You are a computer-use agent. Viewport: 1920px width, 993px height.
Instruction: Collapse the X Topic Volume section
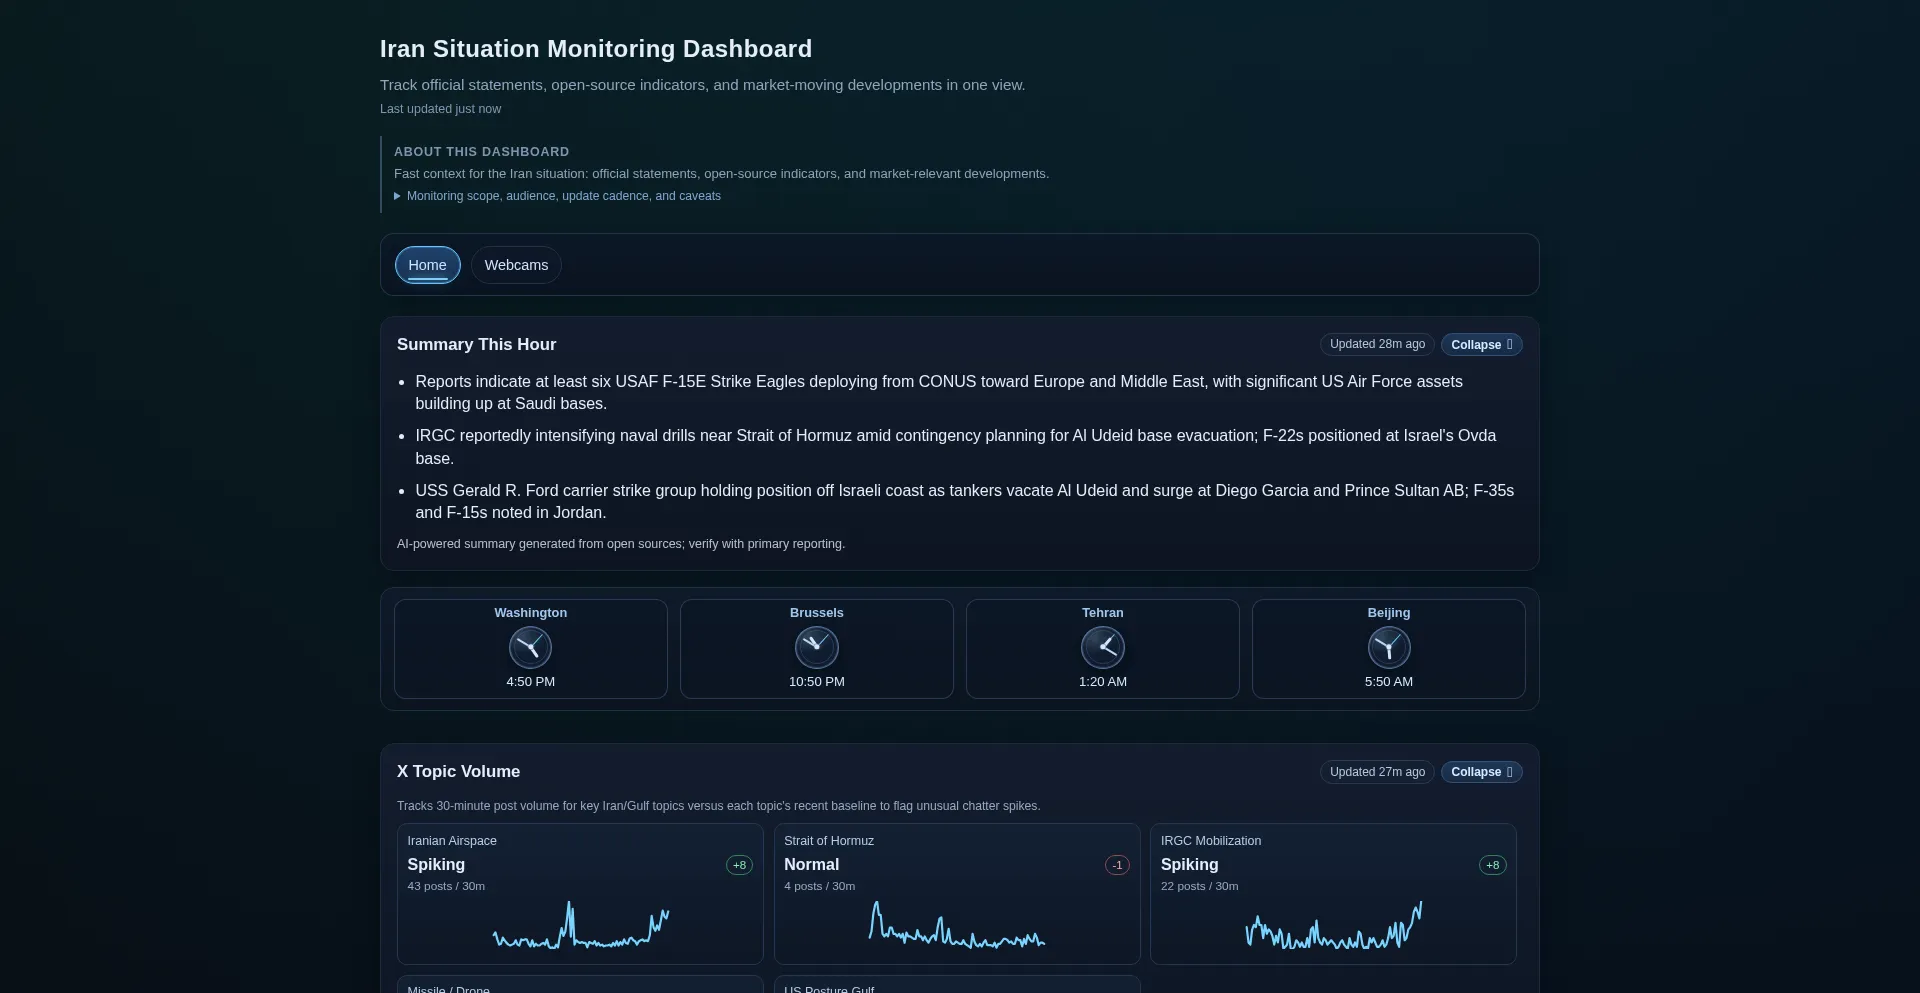coord(1481,771)
